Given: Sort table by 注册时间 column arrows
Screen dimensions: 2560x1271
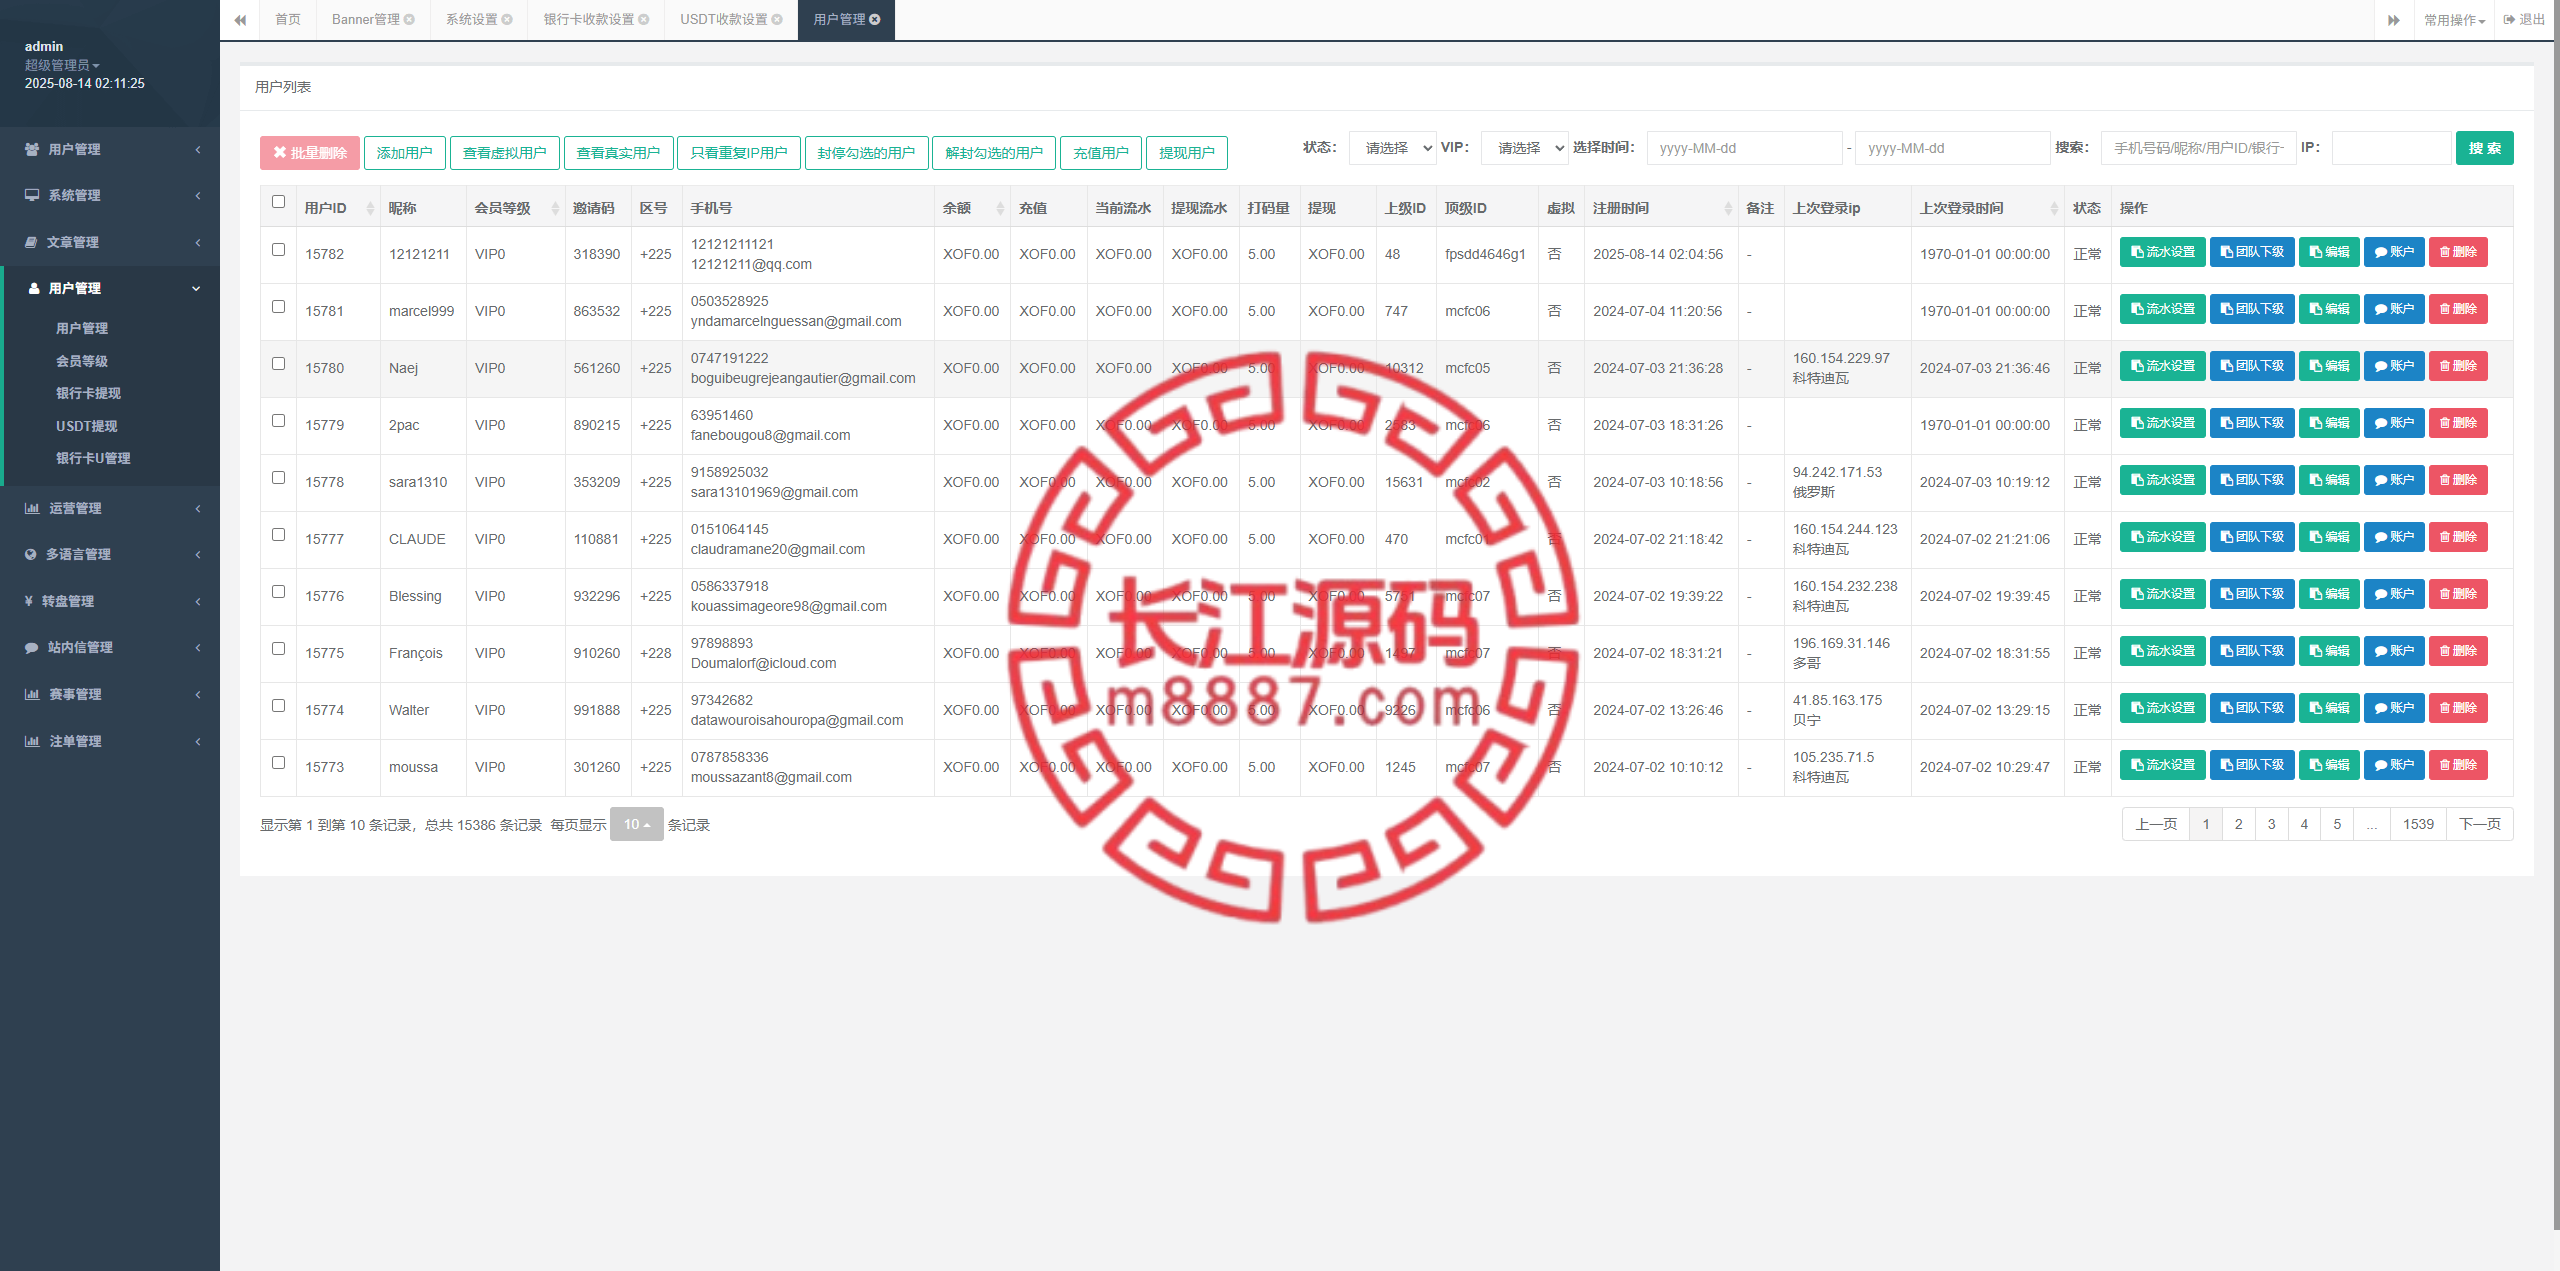Looking at the screenshot, I should (x=1728, y=208).
